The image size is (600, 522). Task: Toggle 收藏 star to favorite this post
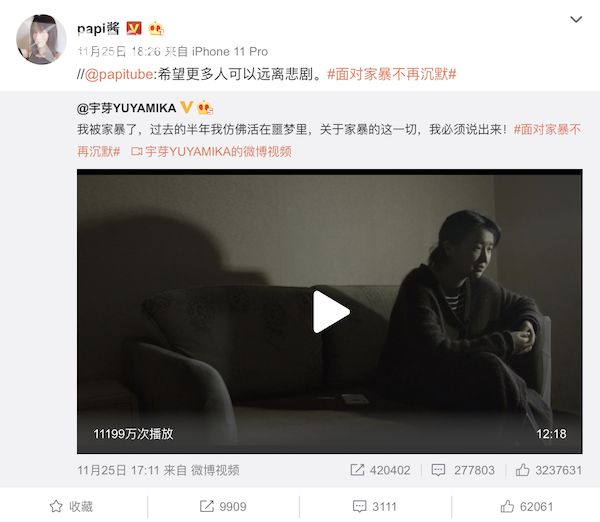point(71,506)
